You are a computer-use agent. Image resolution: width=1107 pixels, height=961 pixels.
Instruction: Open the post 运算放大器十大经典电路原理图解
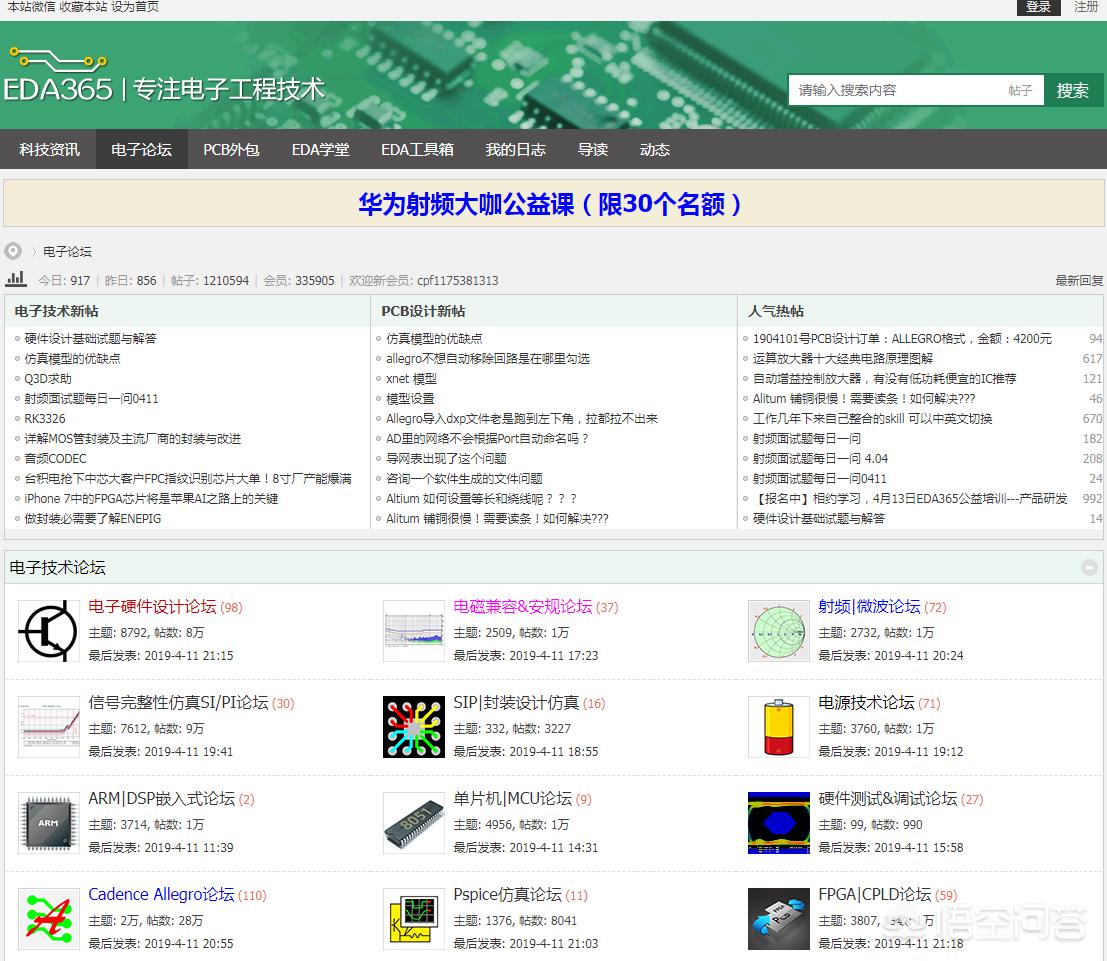(843, 359)
